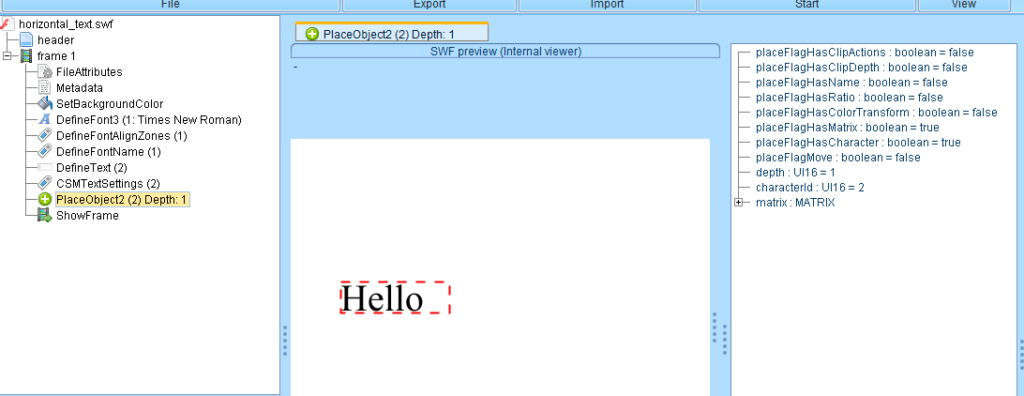Click the green plus PlaceObject2 tree icon
The image size is (1024, 396).
[x=44, y=199]
